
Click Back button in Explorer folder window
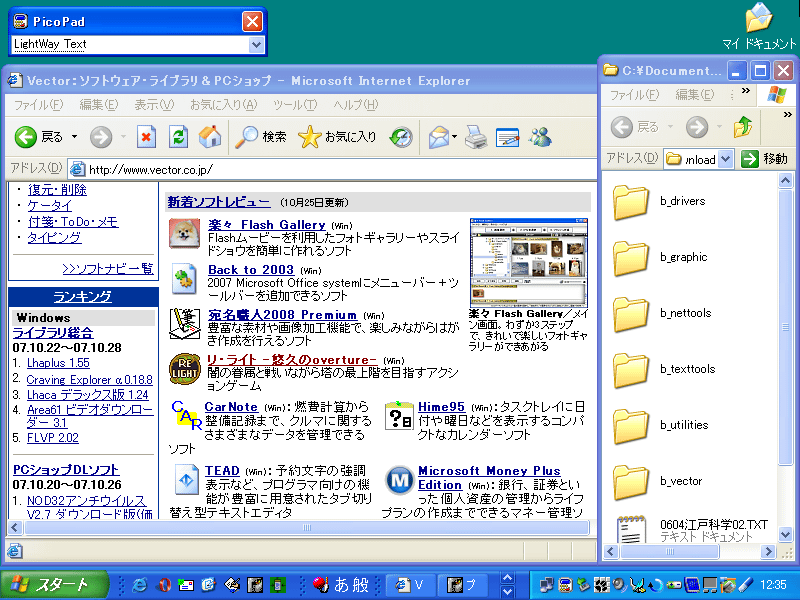(x=635, y=127)
